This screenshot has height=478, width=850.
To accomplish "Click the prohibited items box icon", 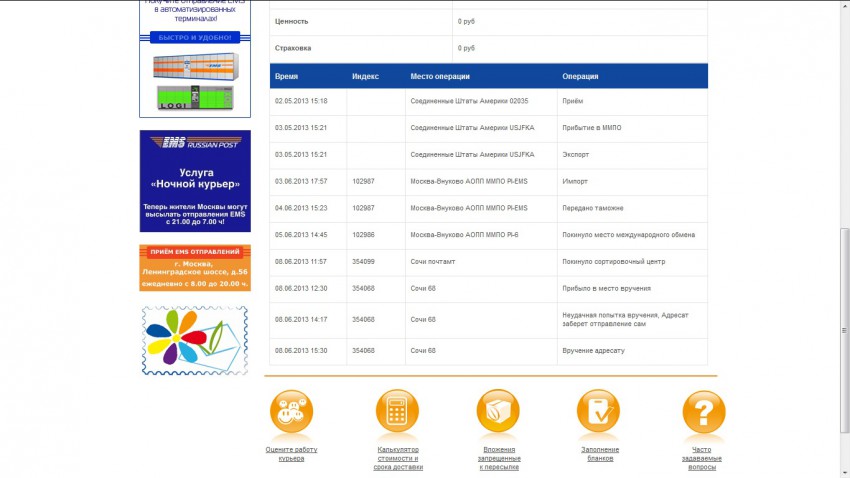I will (x=497, y=412).
